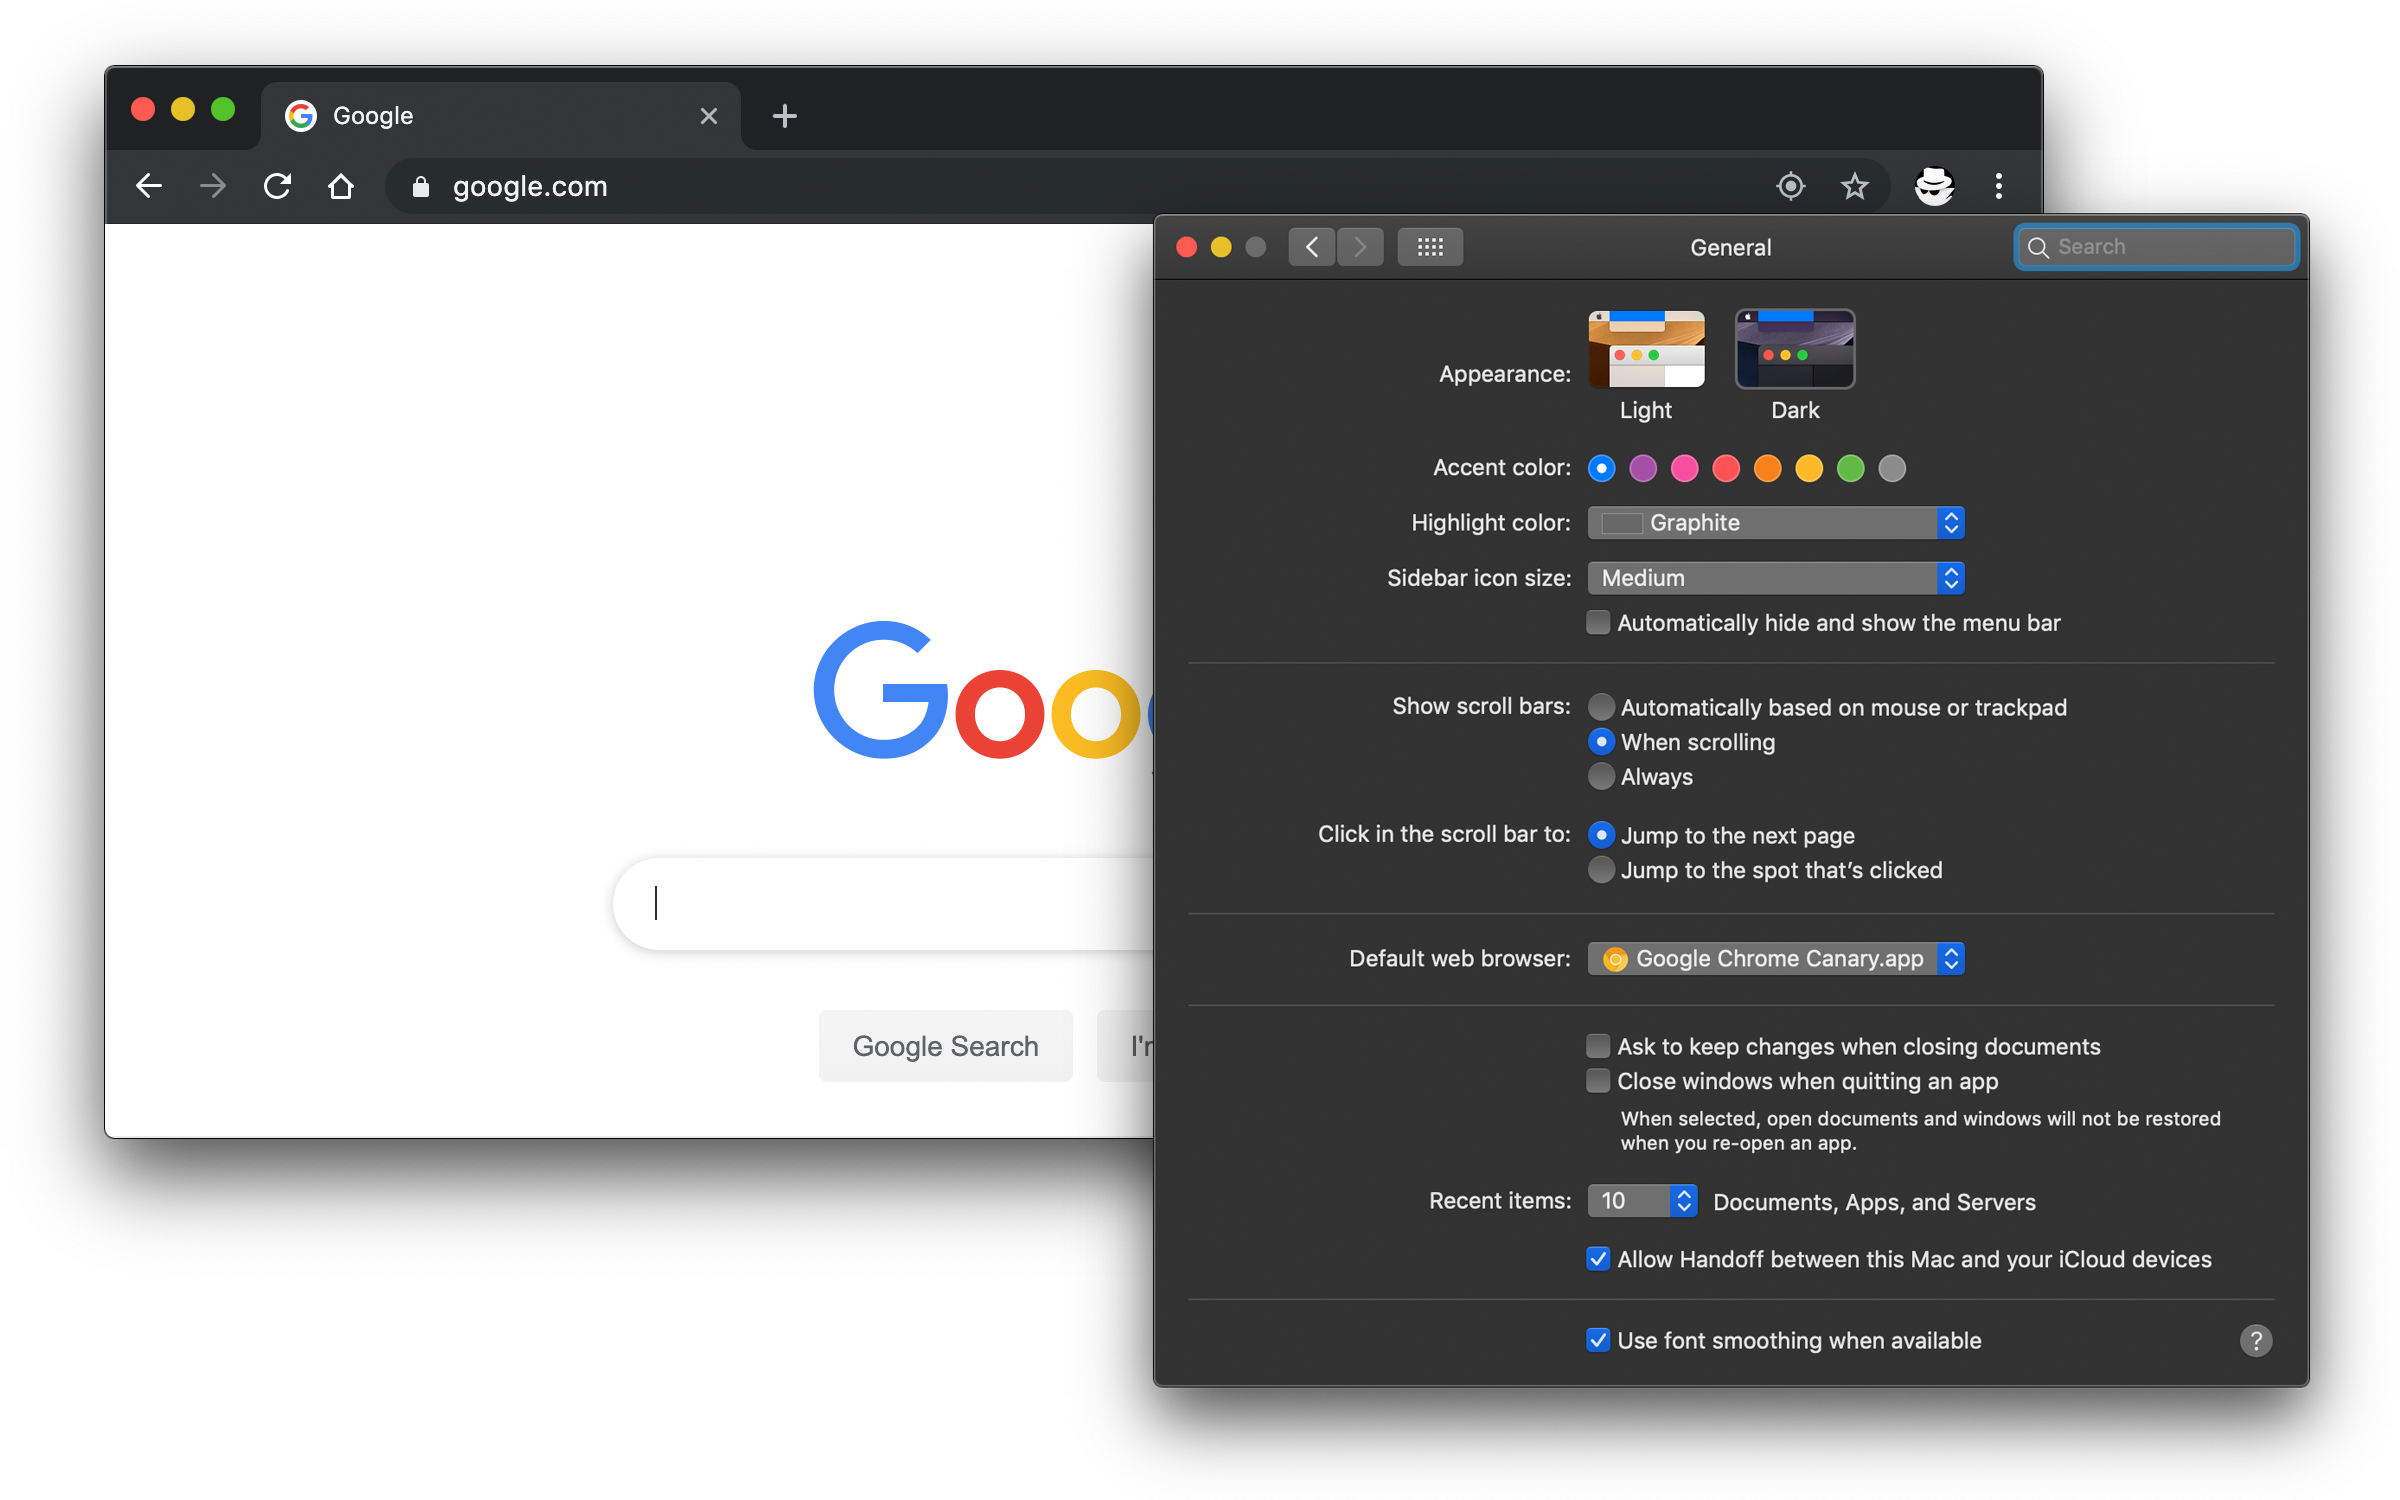Screen dimensions: 2400x1500
Task: Open the Default web browser dropdown
Action: (x=1776, y=959)
